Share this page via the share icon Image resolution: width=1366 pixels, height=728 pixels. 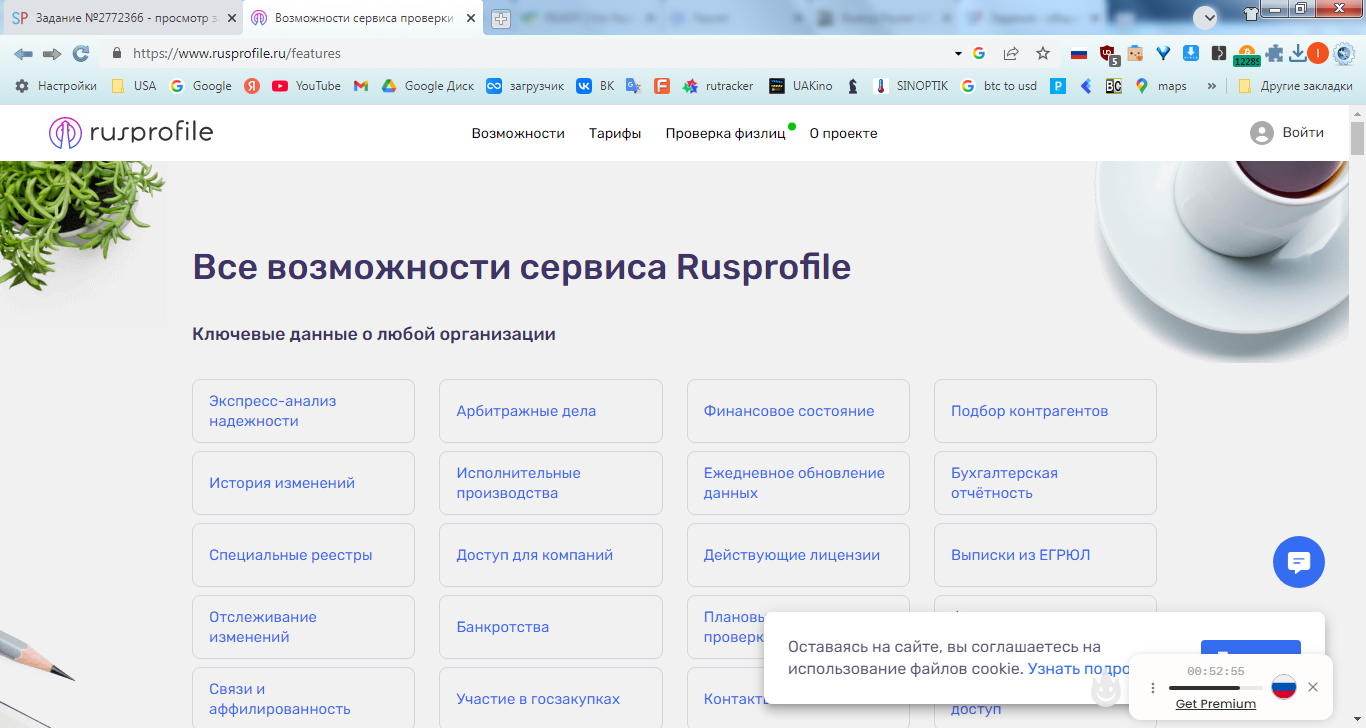click(1011, 54)
